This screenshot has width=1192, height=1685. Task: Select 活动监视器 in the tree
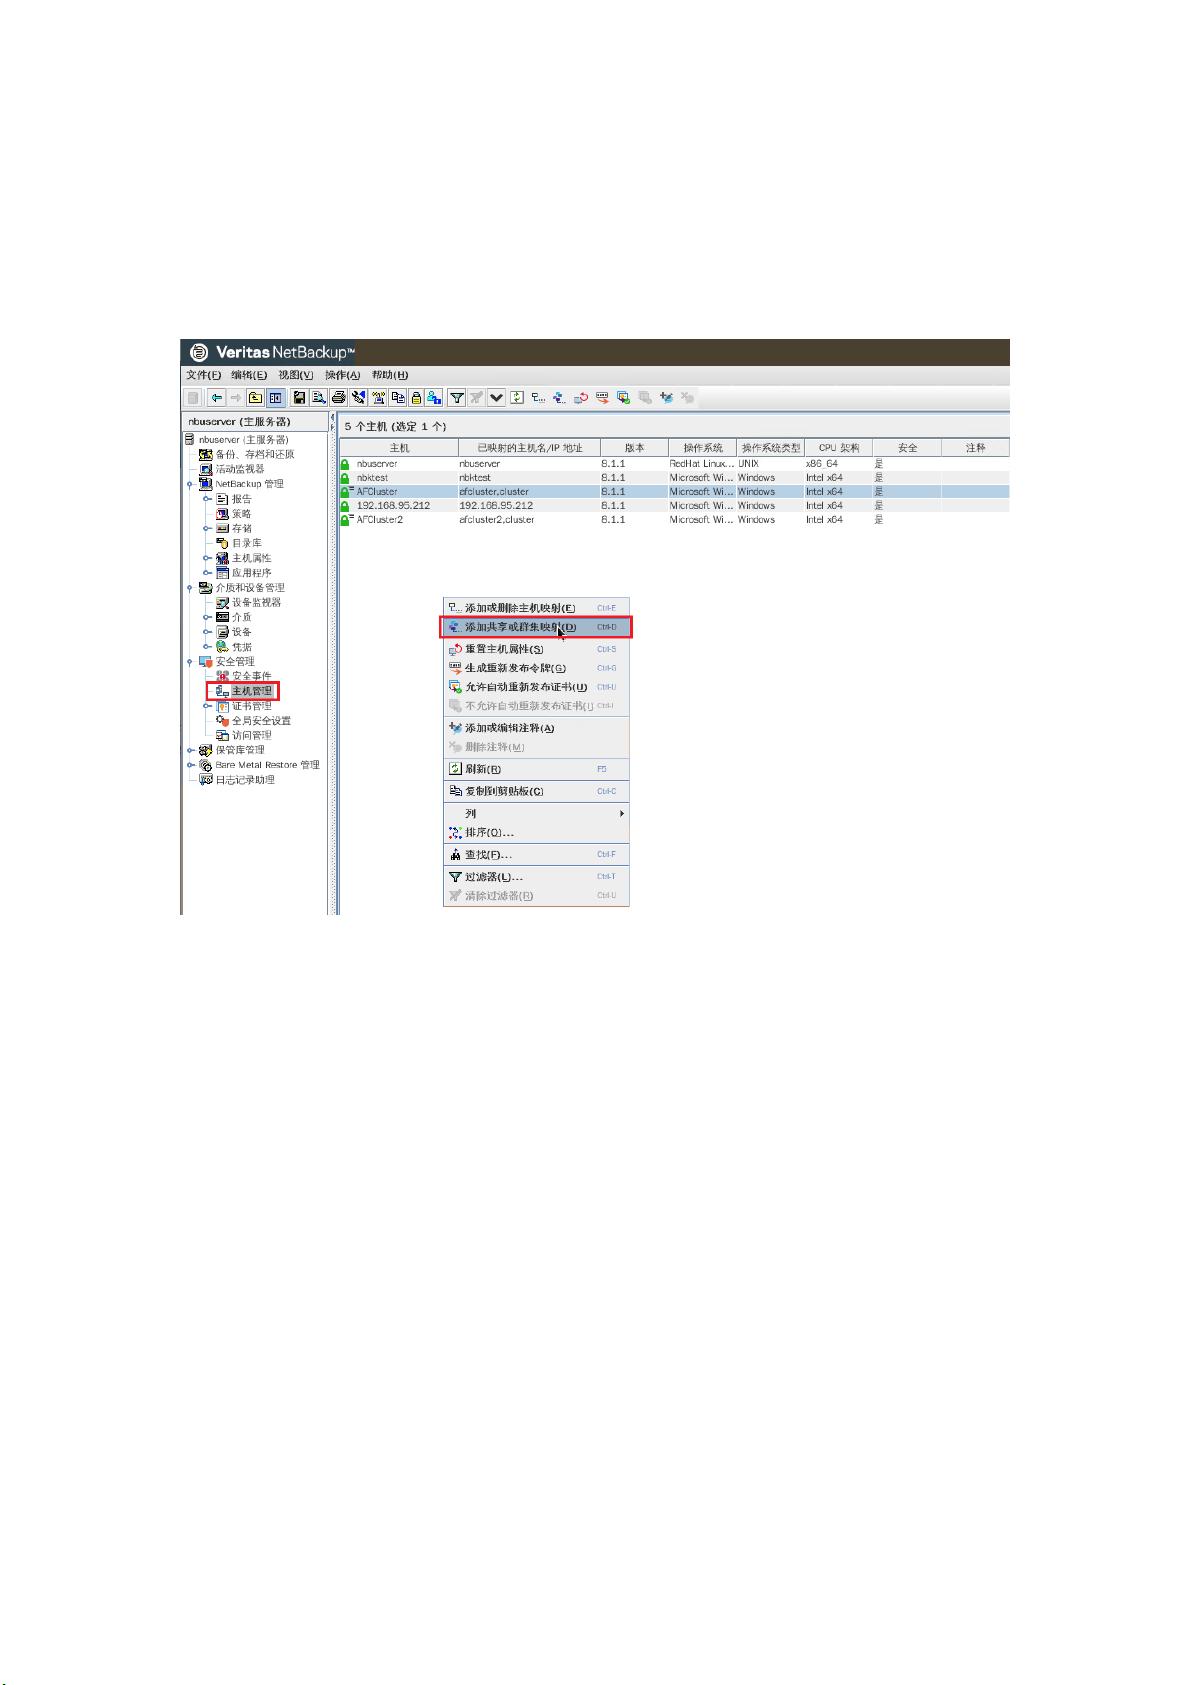point(240,469)
